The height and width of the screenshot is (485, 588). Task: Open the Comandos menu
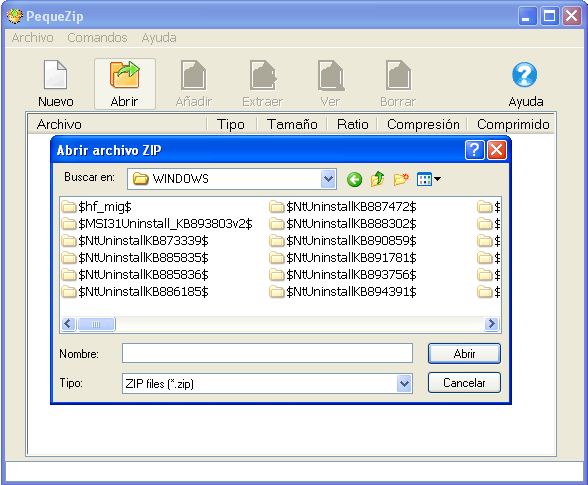(97, 38)
